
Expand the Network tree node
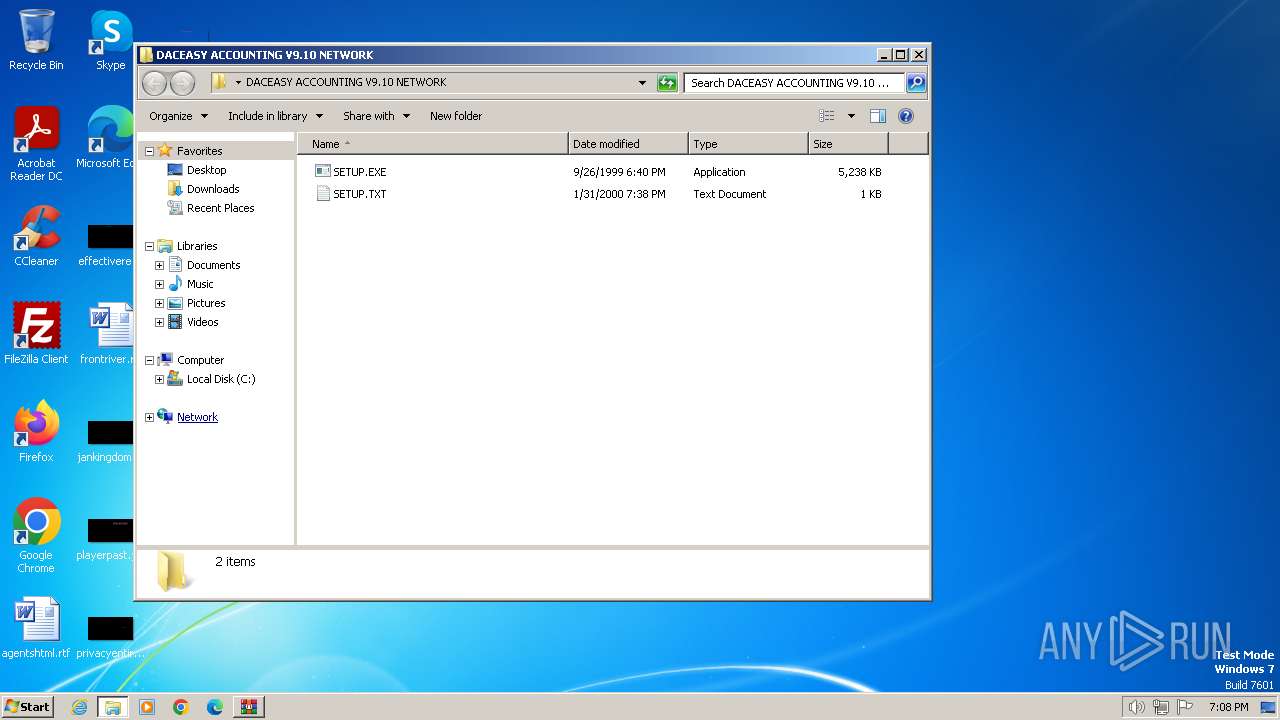pyautogui.click(x=150, y=417)
